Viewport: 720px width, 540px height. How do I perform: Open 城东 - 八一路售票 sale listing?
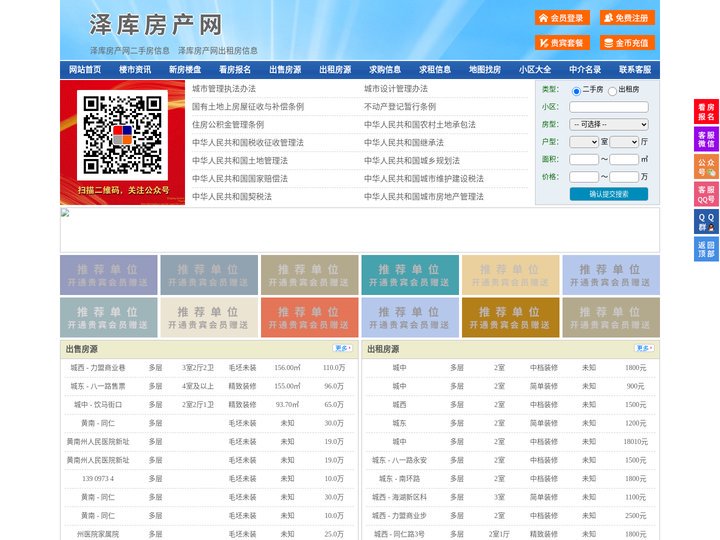pyautogui.click(x=98, y=386)
